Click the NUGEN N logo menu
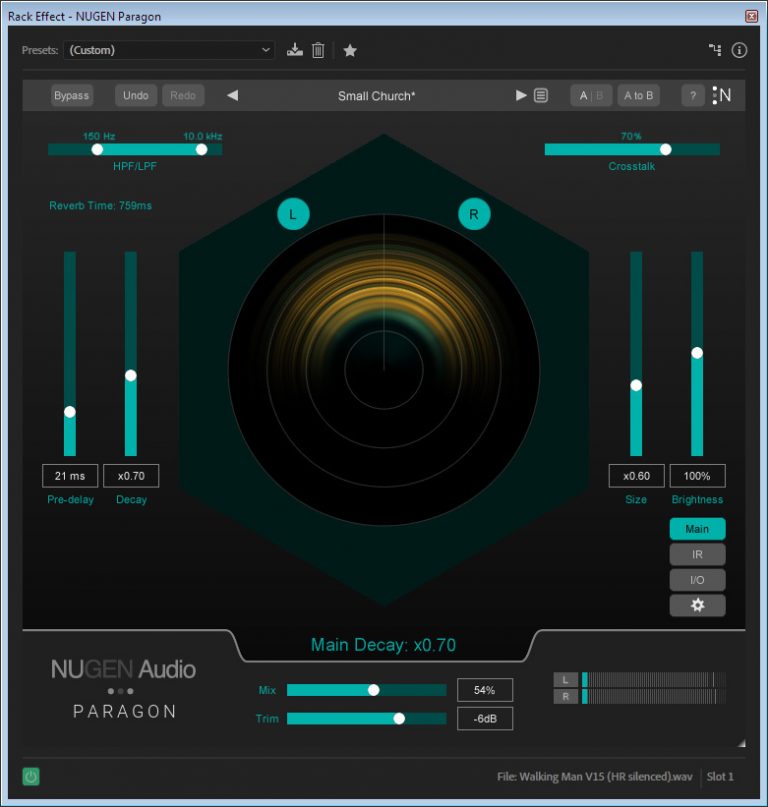The image size is (768, 807). (x=722, y=95)
